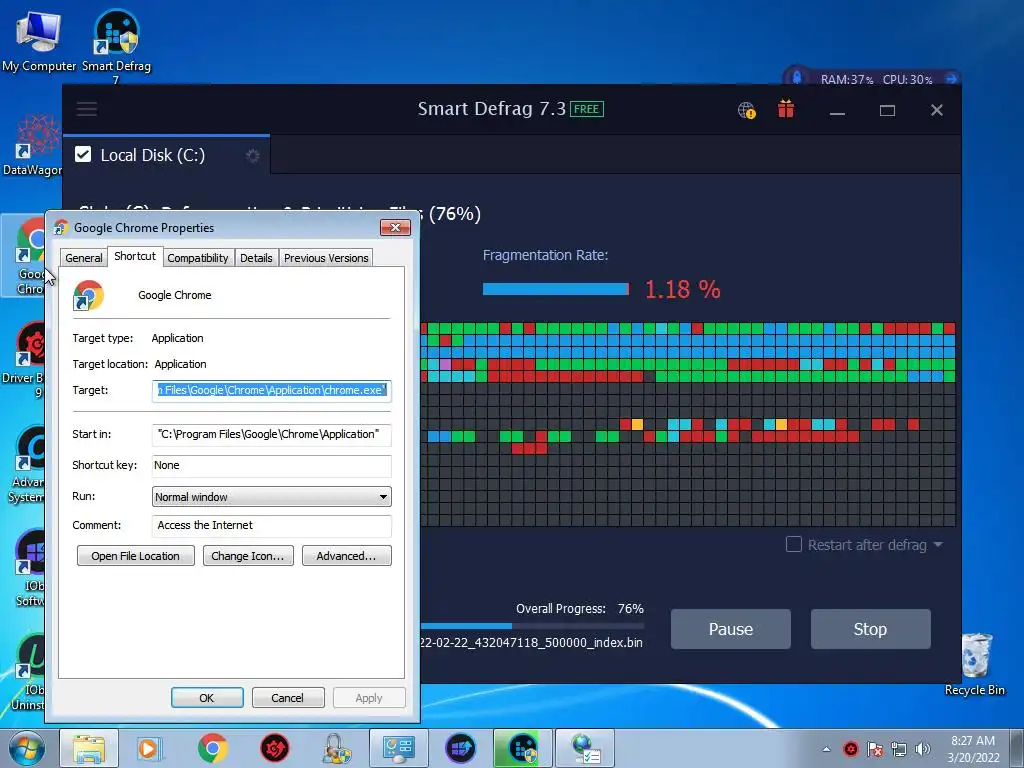The image size is (1024, 768).
Task: Click the Shortcut key field
Action: (x=271, y=466)
